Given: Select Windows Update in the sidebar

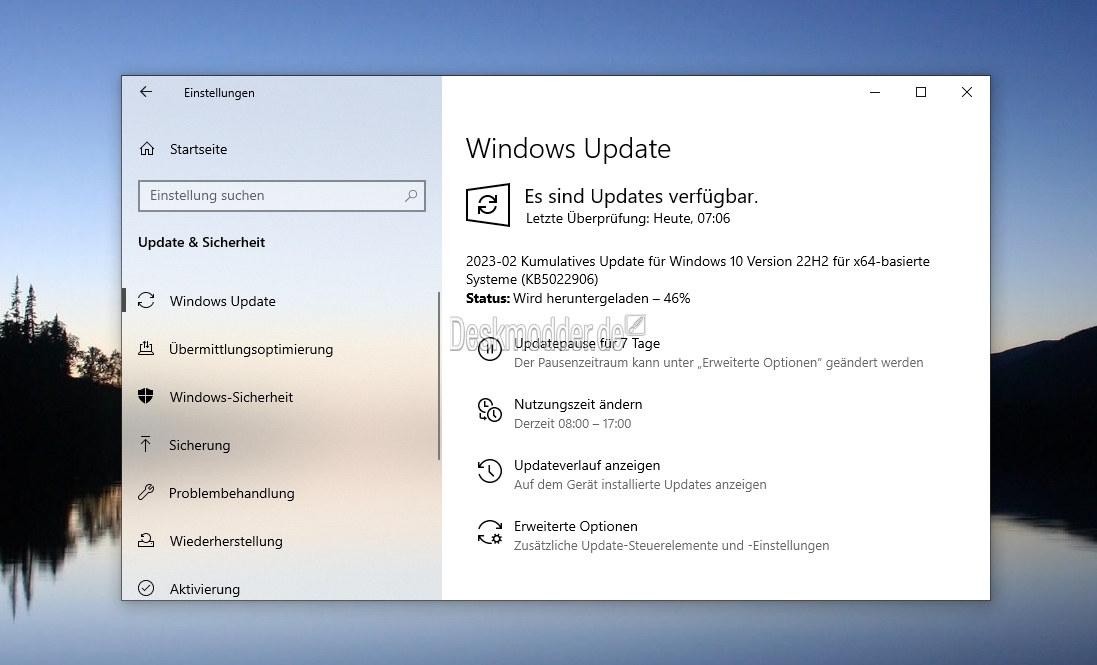Looking at the screenshot, I should click(222, 301).
